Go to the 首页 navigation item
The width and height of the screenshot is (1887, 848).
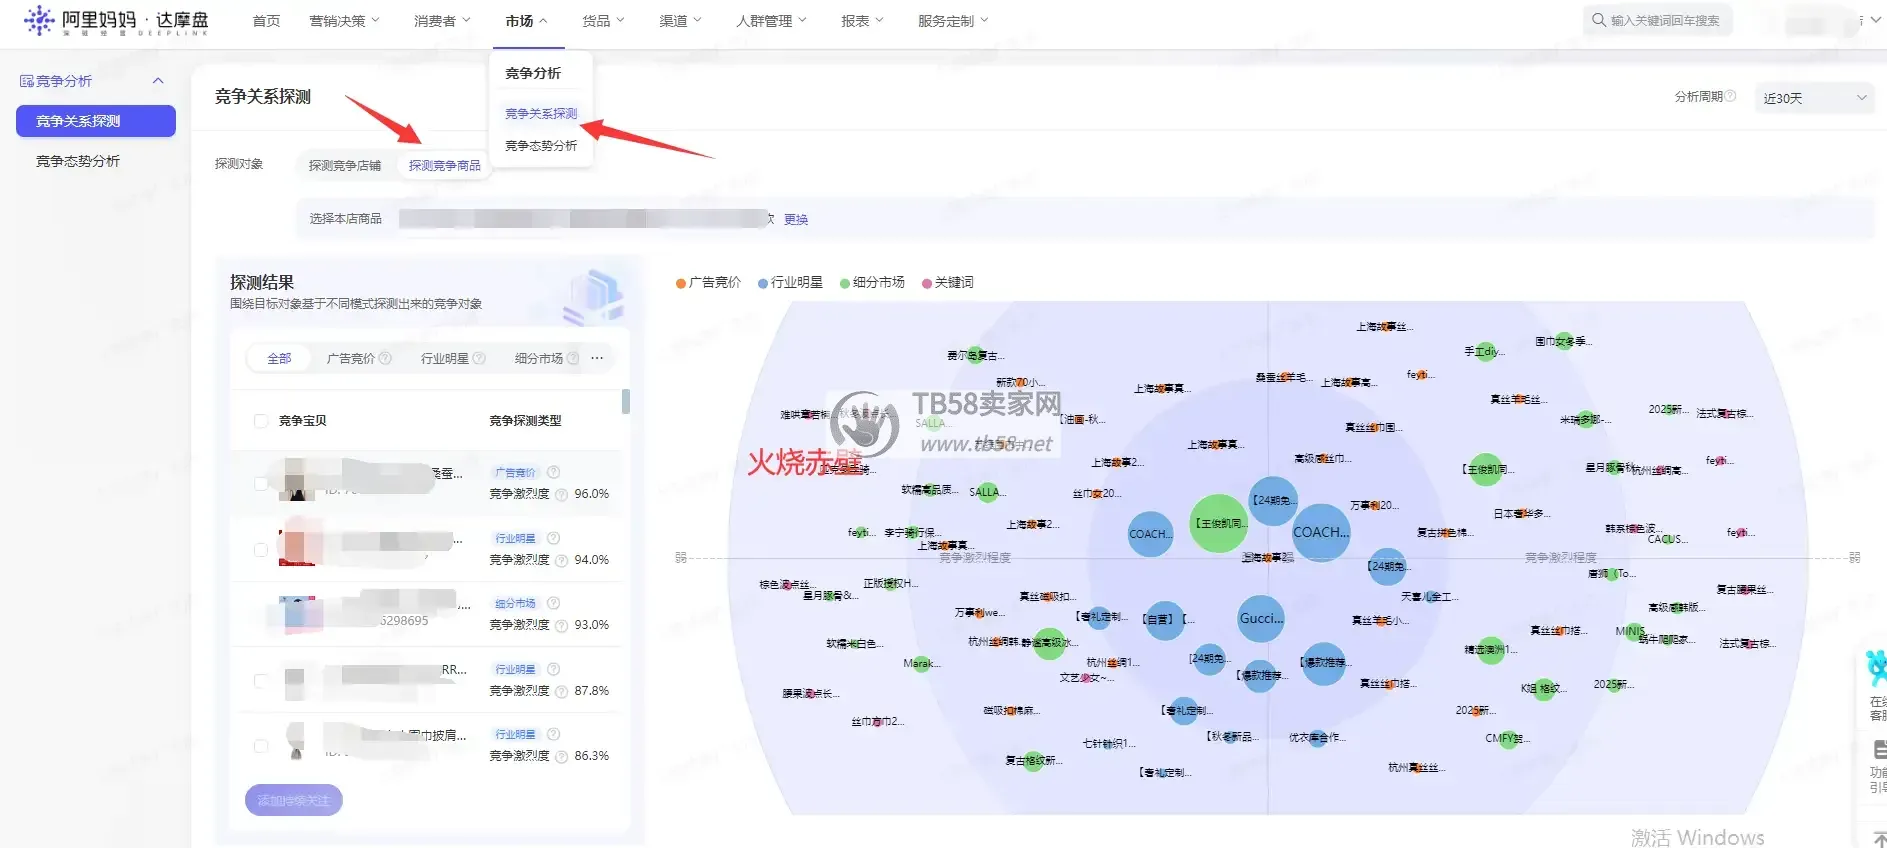tap(266, 21)
